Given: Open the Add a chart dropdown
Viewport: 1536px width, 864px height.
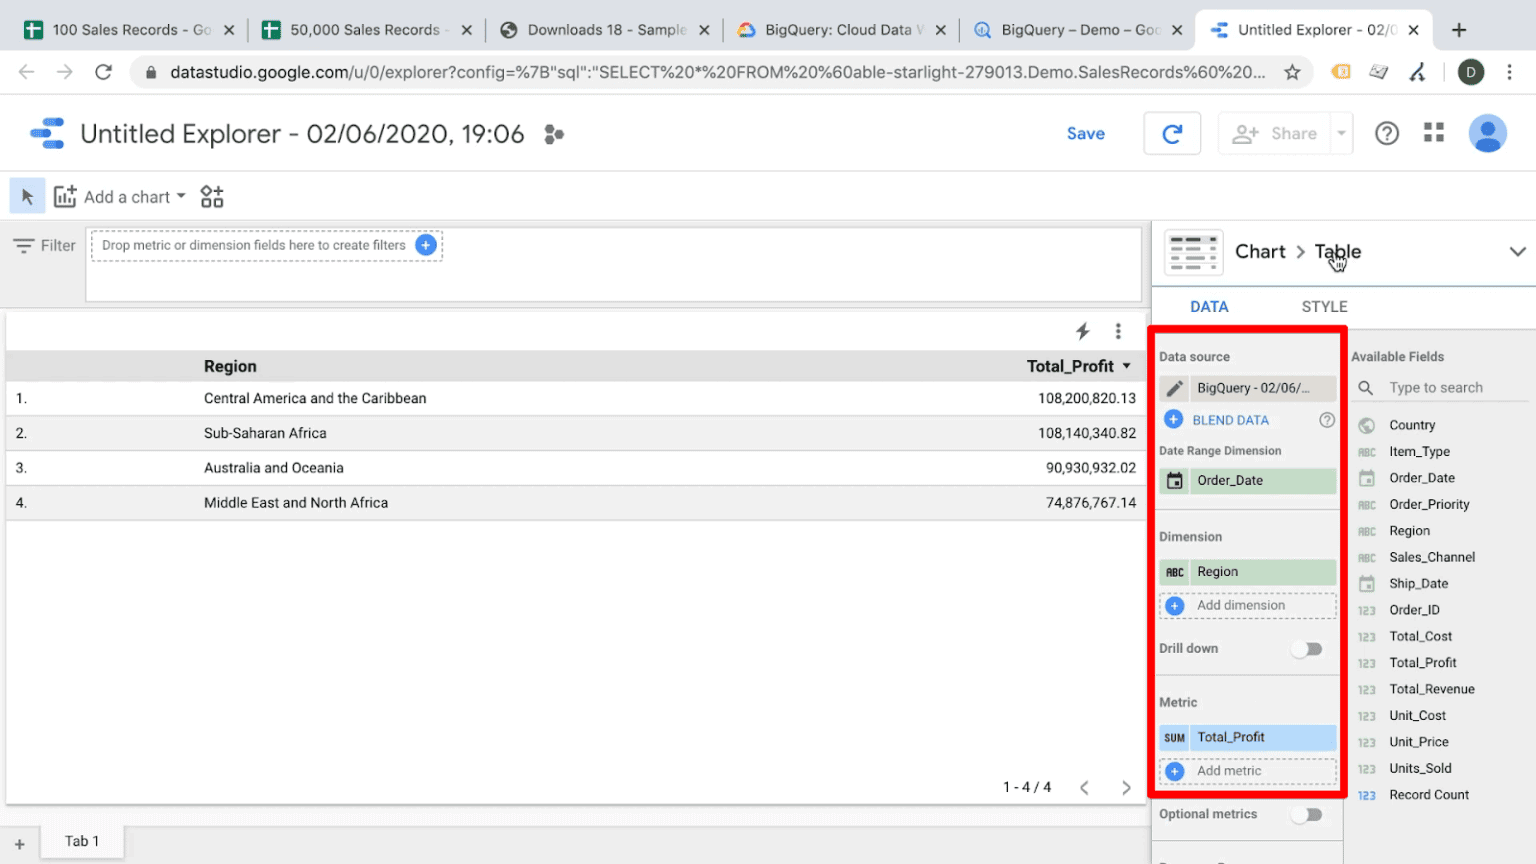Looking at the screenshot, I should click(x=120, y=196).
